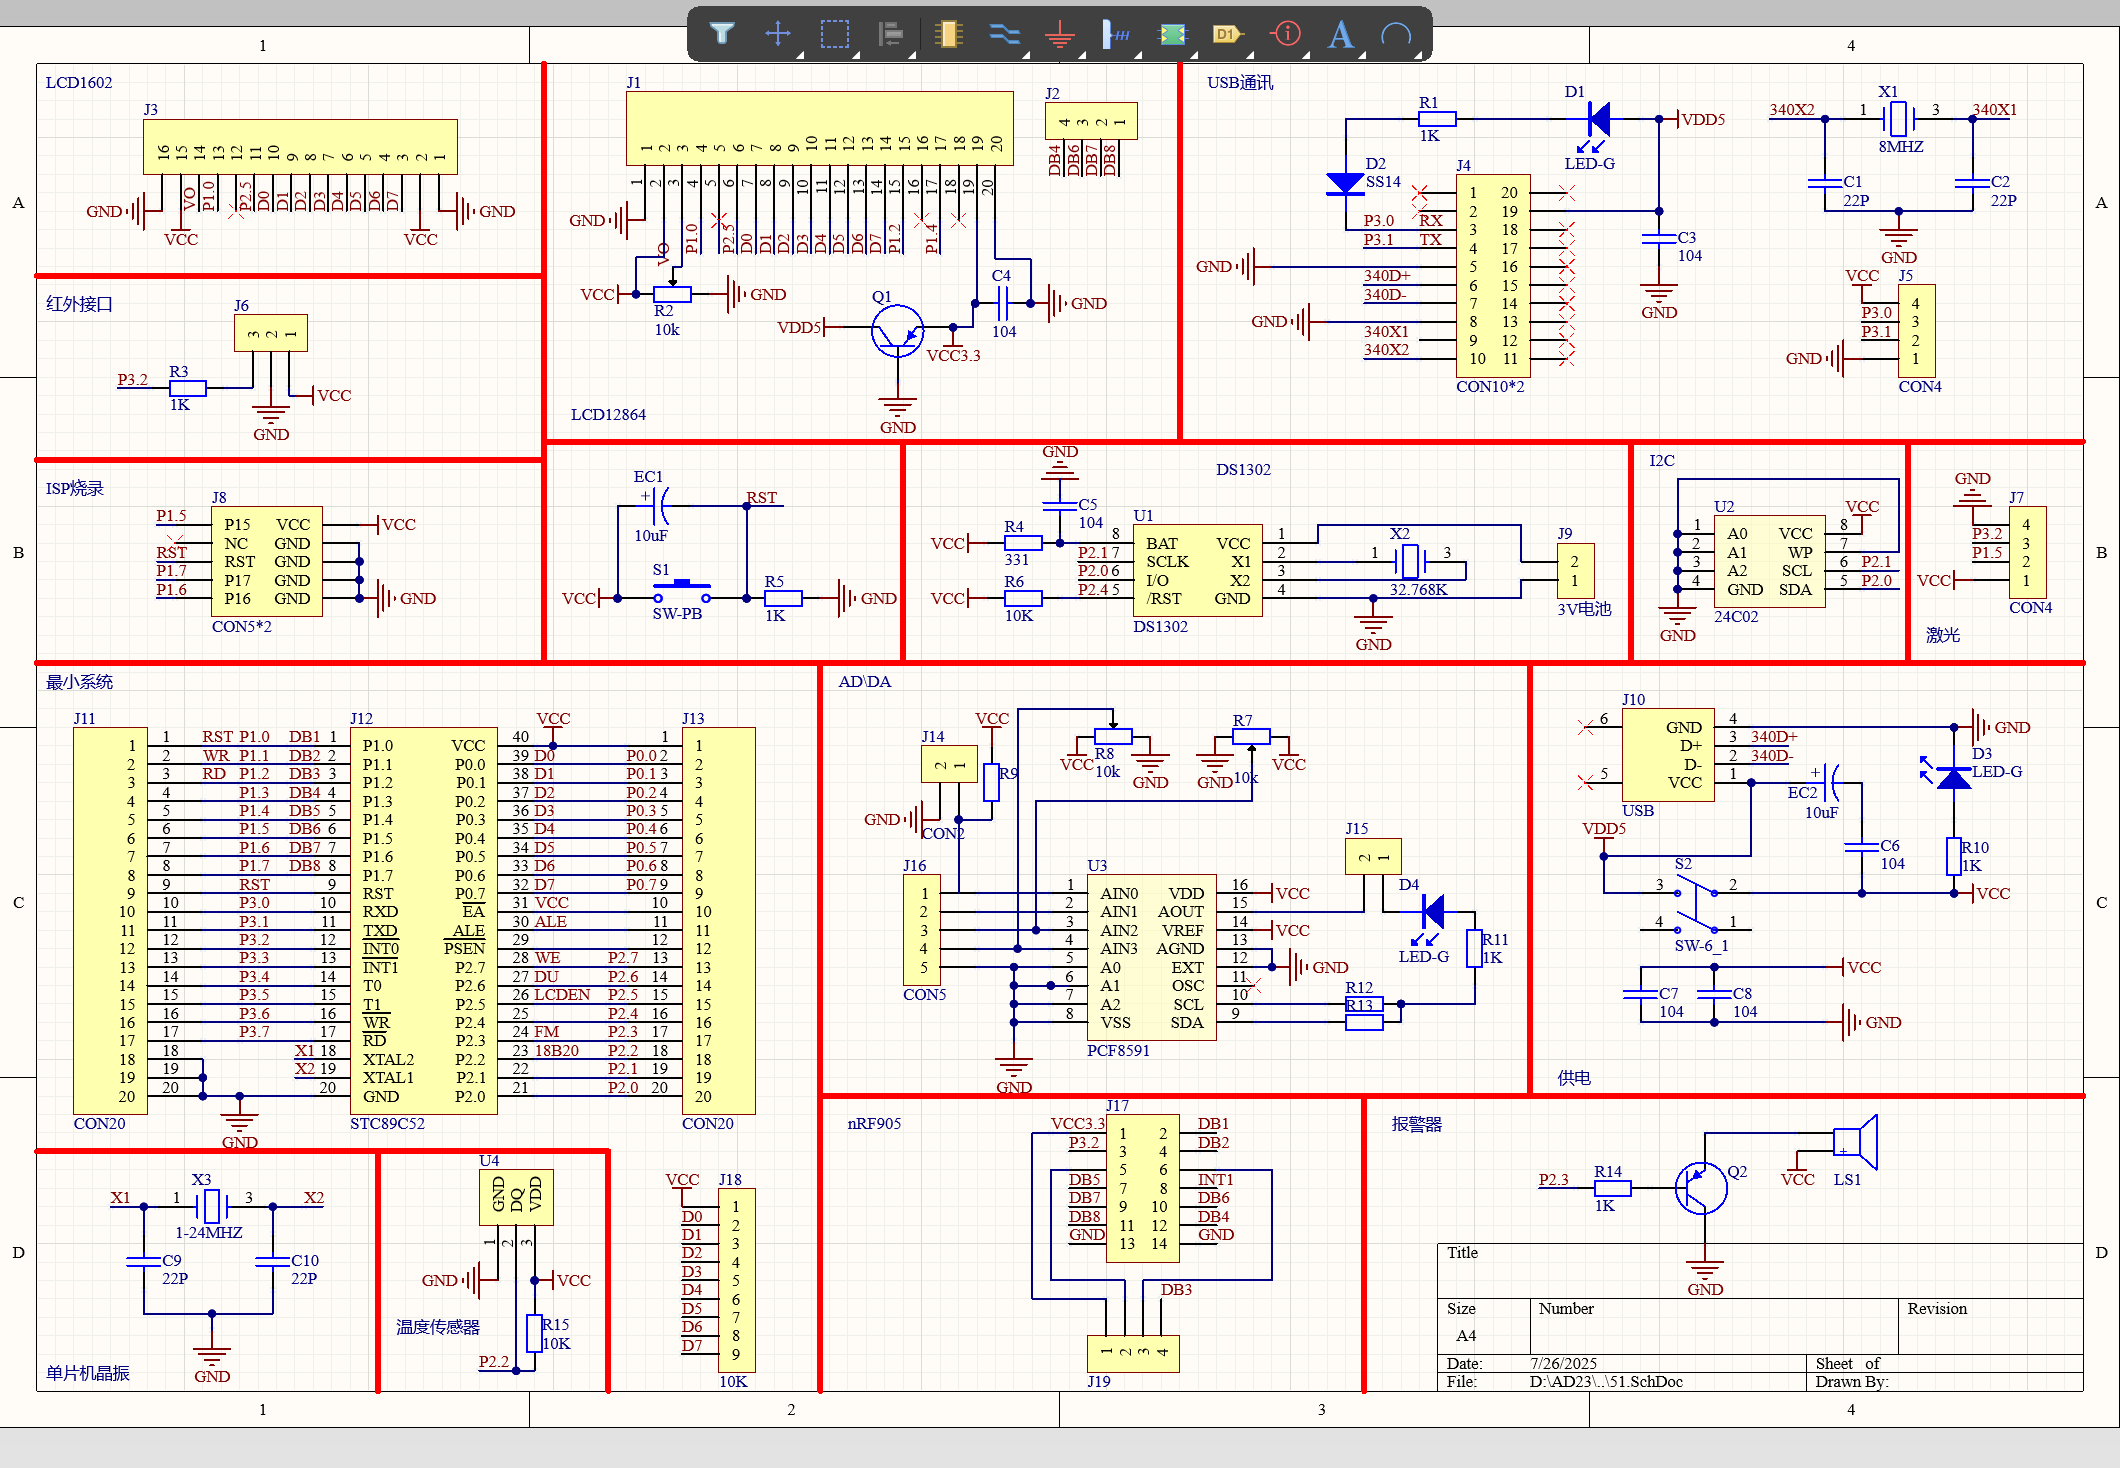Select the SW-6_1 power switch label
This screenshot has height=1468, width=2120.
pyautogui.click(x=1701, y=945)
